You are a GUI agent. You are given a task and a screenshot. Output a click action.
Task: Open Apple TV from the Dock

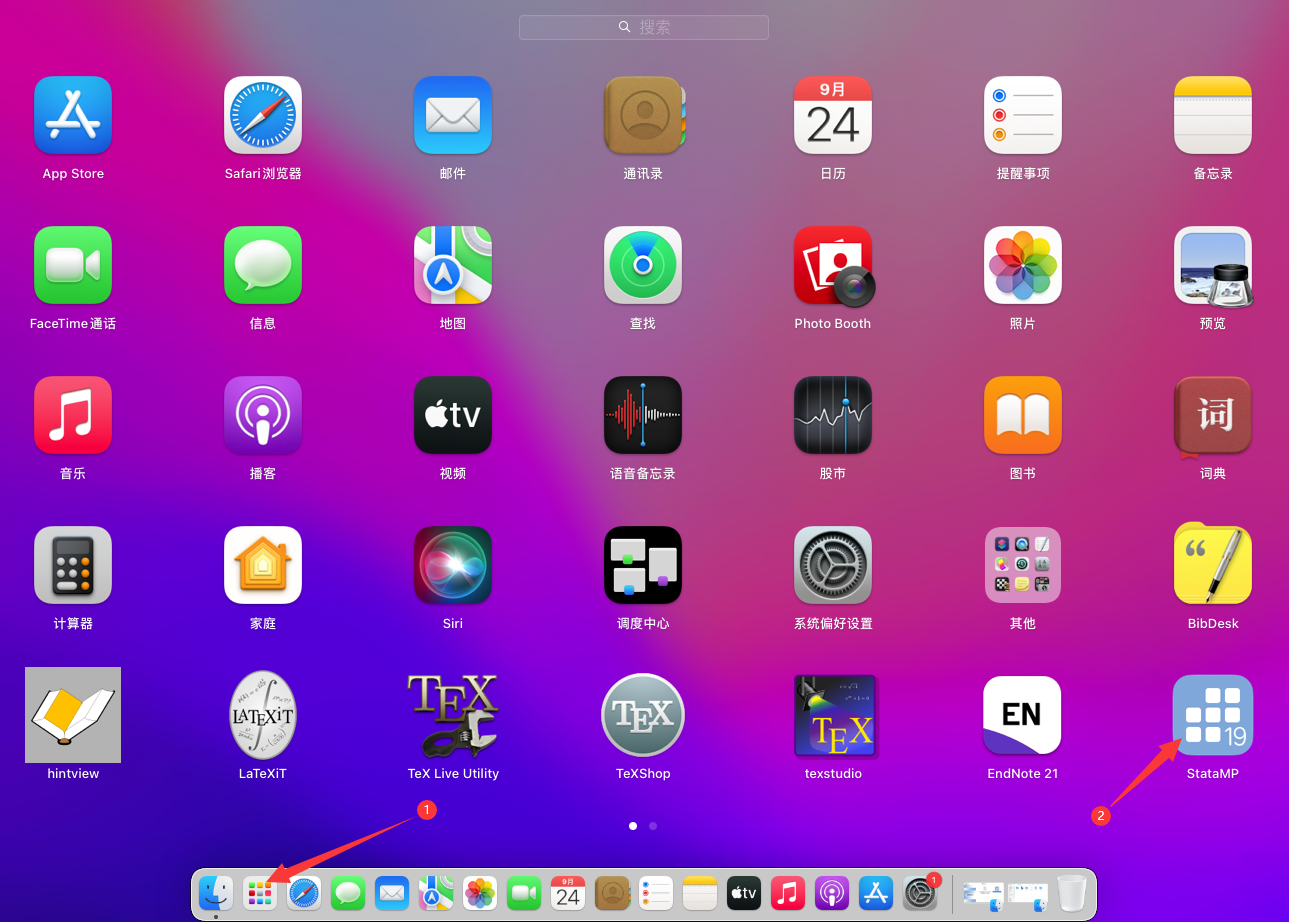coord(744,892)
